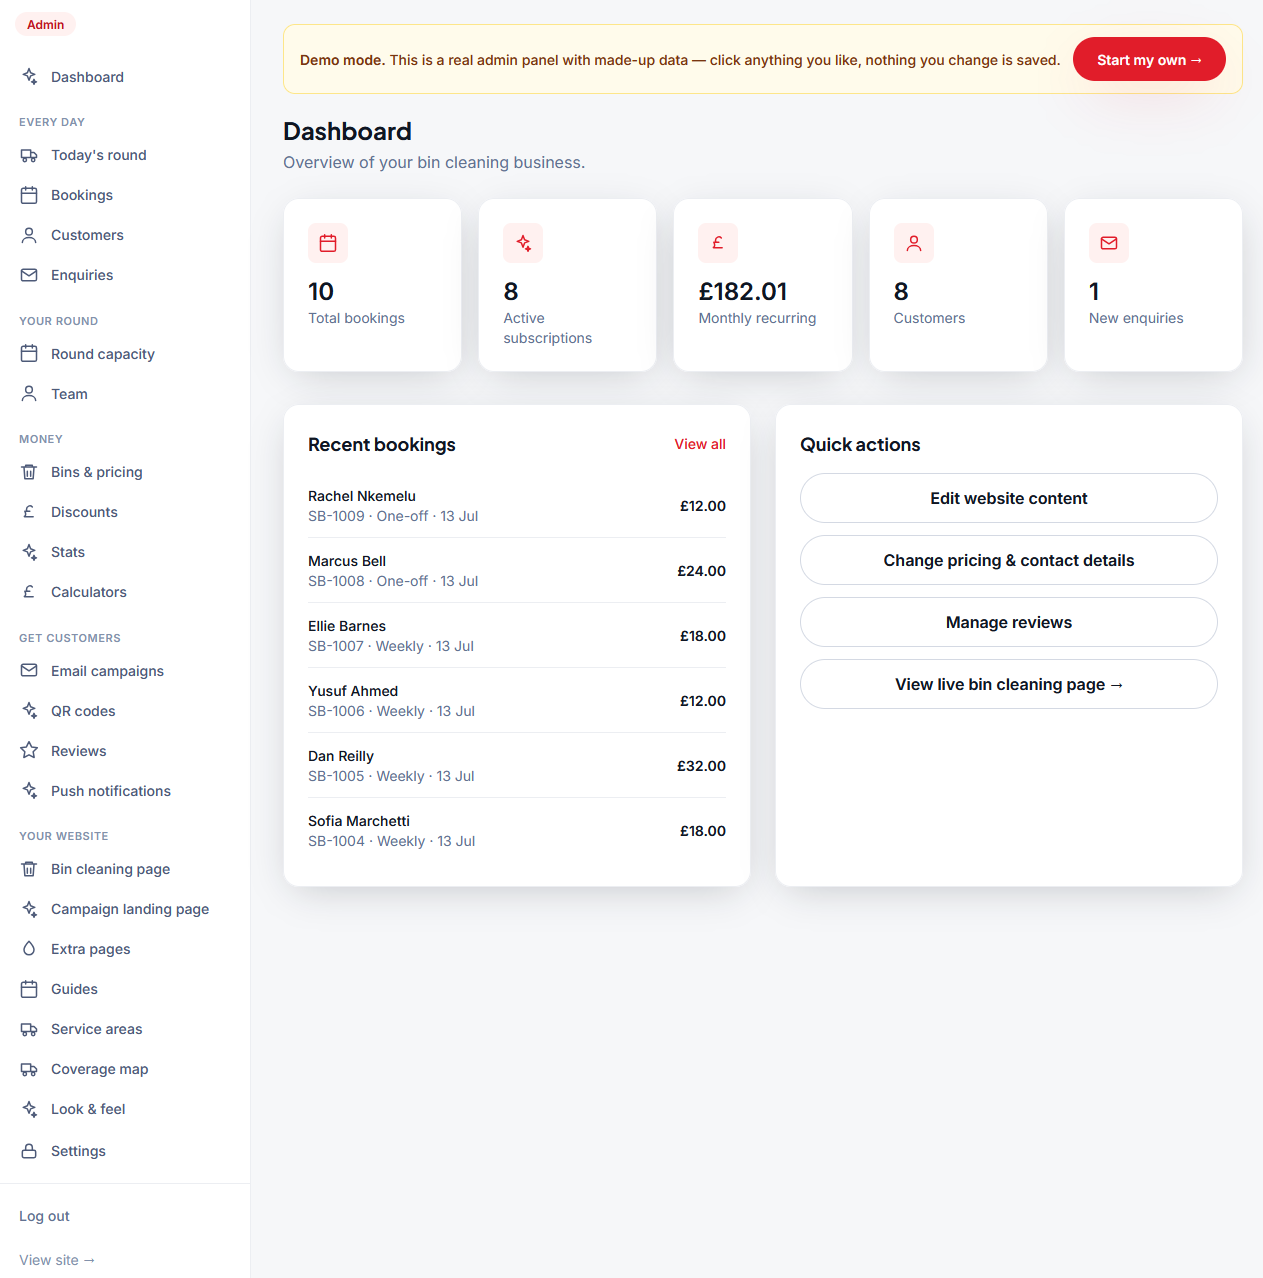Open Round capacity menu item
1263x1278 pixels.
point(125,354)
